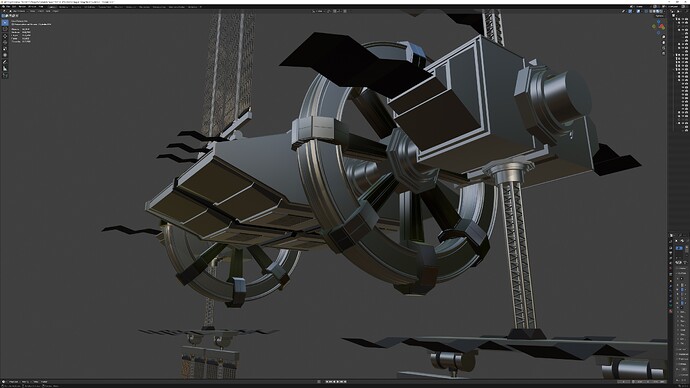Open the Help menu
This screenshot has height=388, width=690.
point(41,7)
